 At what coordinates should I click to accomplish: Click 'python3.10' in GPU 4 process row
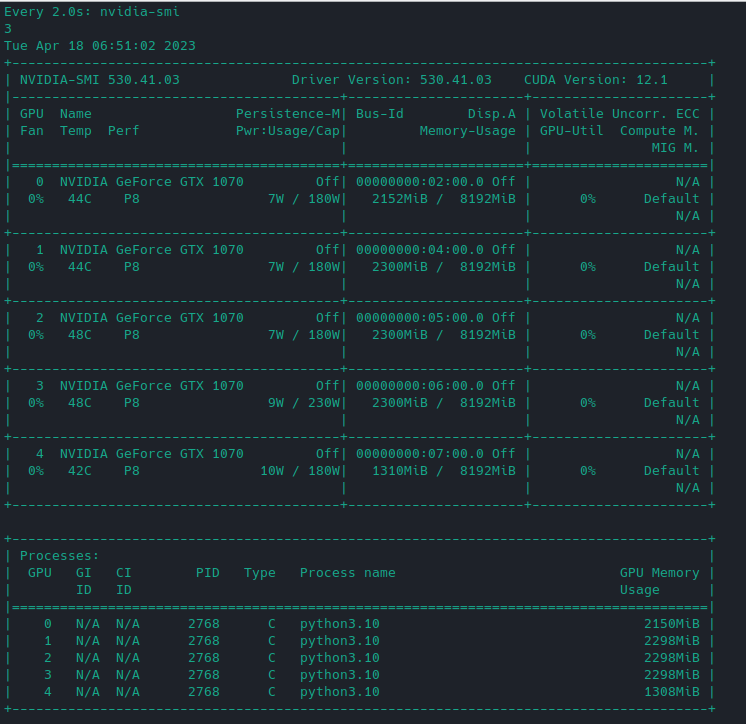point(340,692)
